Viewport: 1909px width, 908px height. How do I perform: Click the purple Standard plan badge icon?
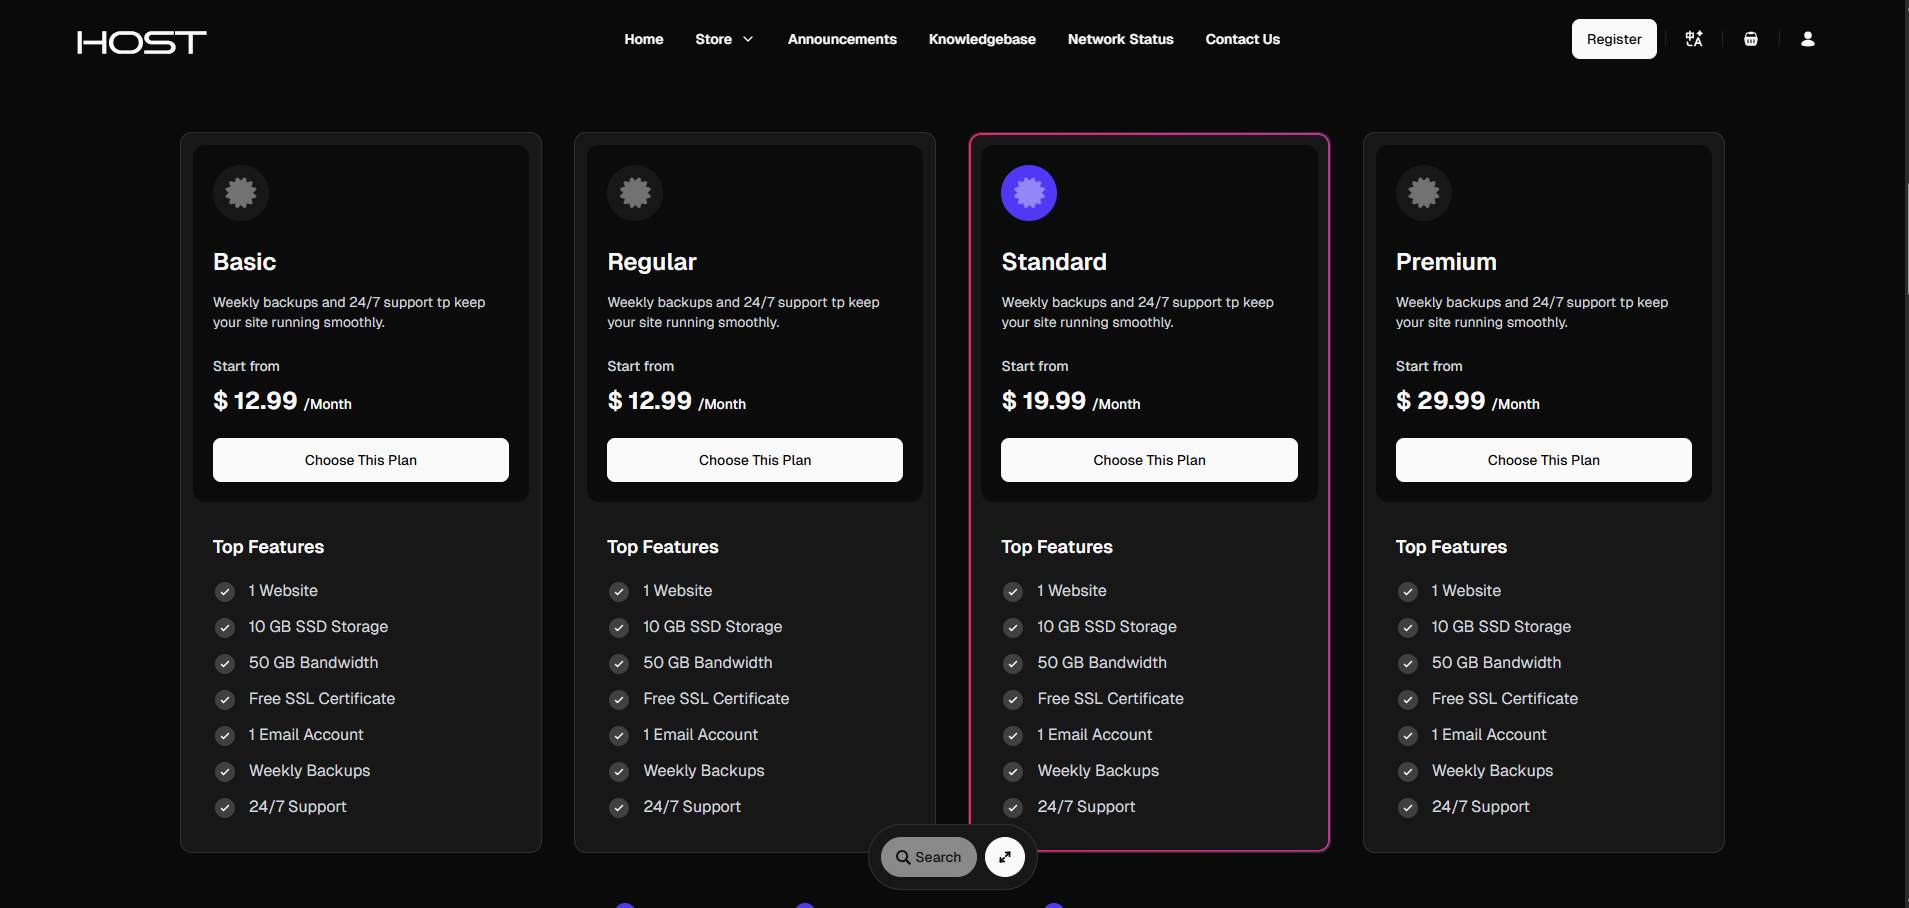coord(1029,193)
